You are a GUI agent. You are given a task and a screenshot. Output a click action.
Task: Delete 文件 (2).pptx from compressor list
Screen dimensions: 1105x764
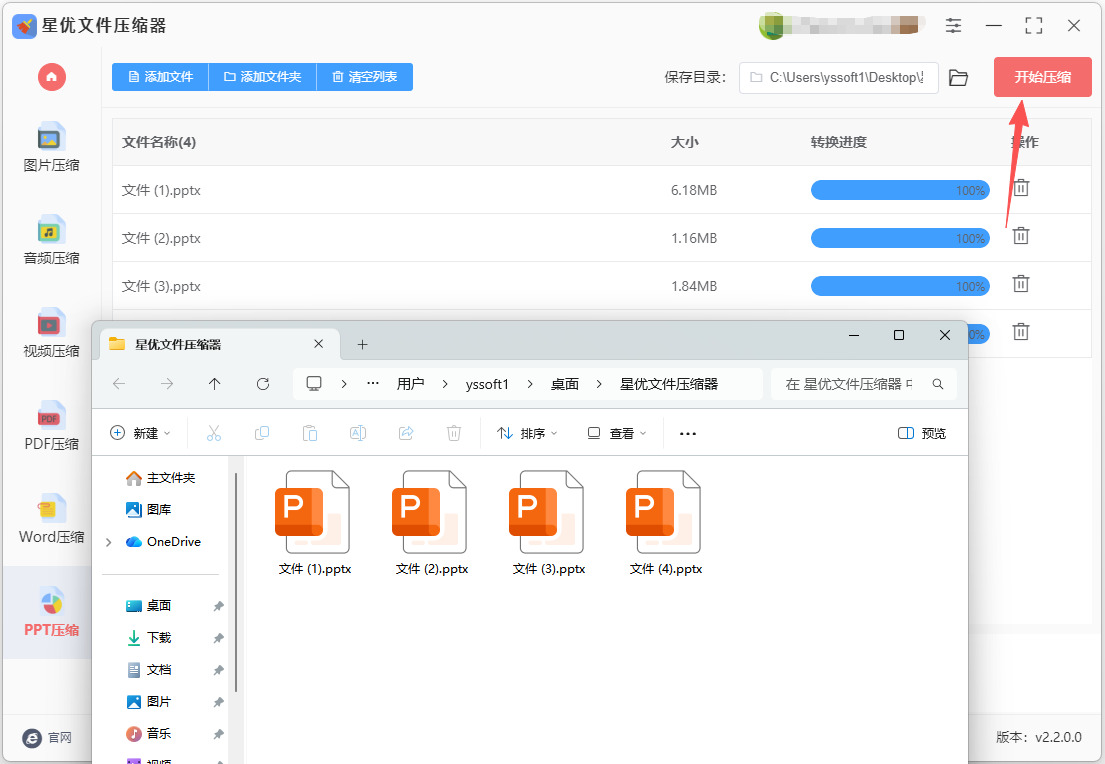pyautogui.click(x=1021, y=236)
